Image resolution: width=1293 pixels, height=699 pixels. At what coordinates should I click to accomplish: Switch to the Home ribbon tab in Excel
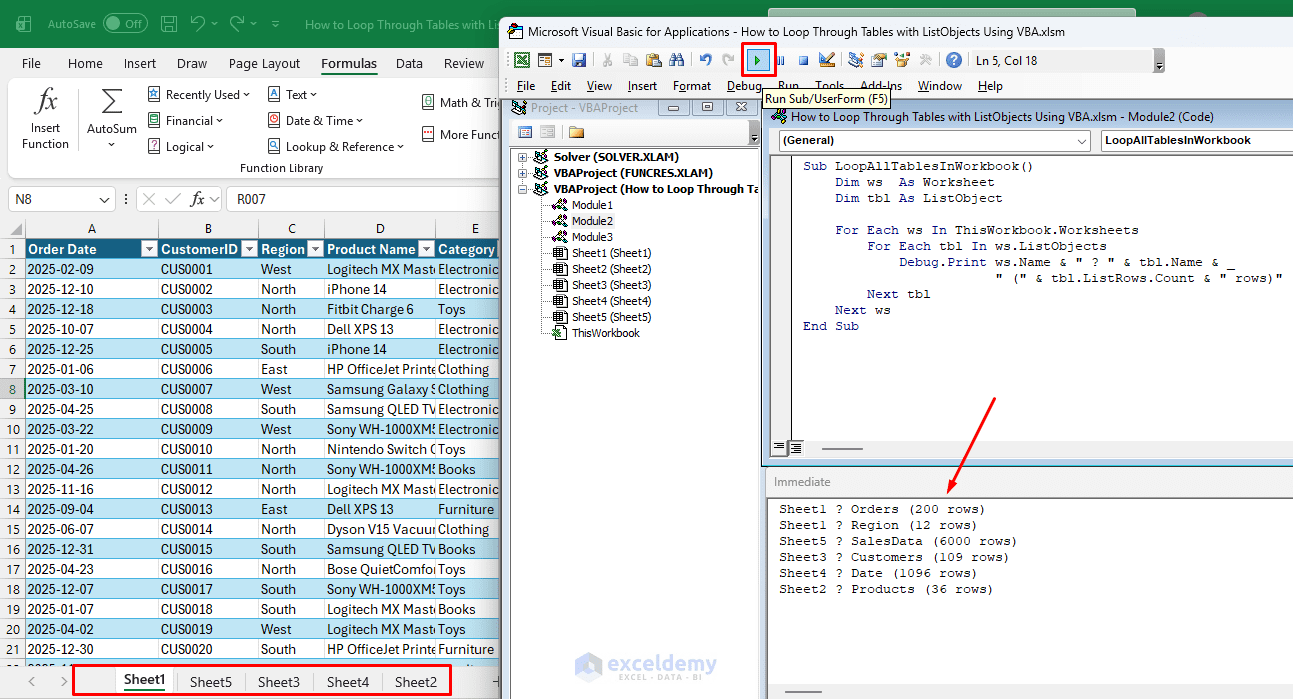[x=85, y=63]
